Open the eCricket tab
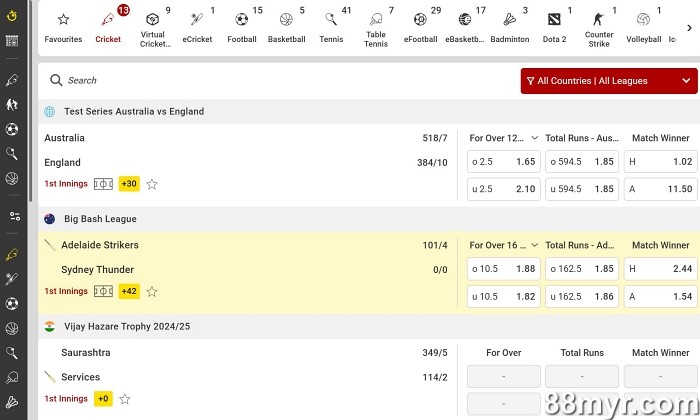 pos(197,28)
